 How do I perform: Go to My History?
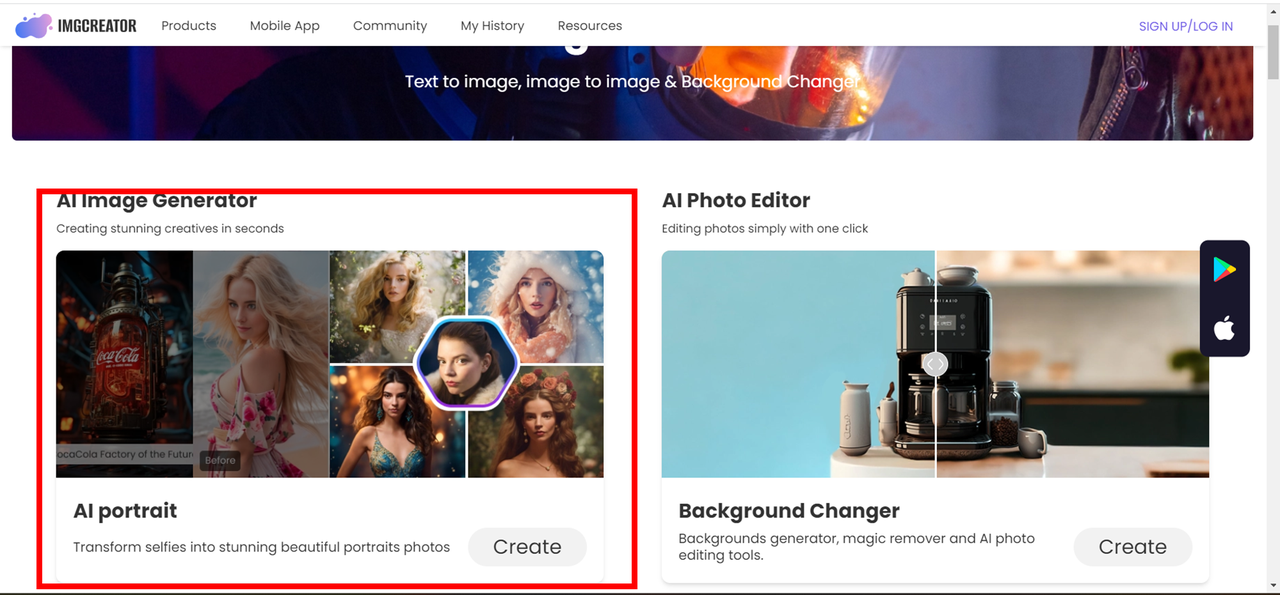click(x=492, y=26)
